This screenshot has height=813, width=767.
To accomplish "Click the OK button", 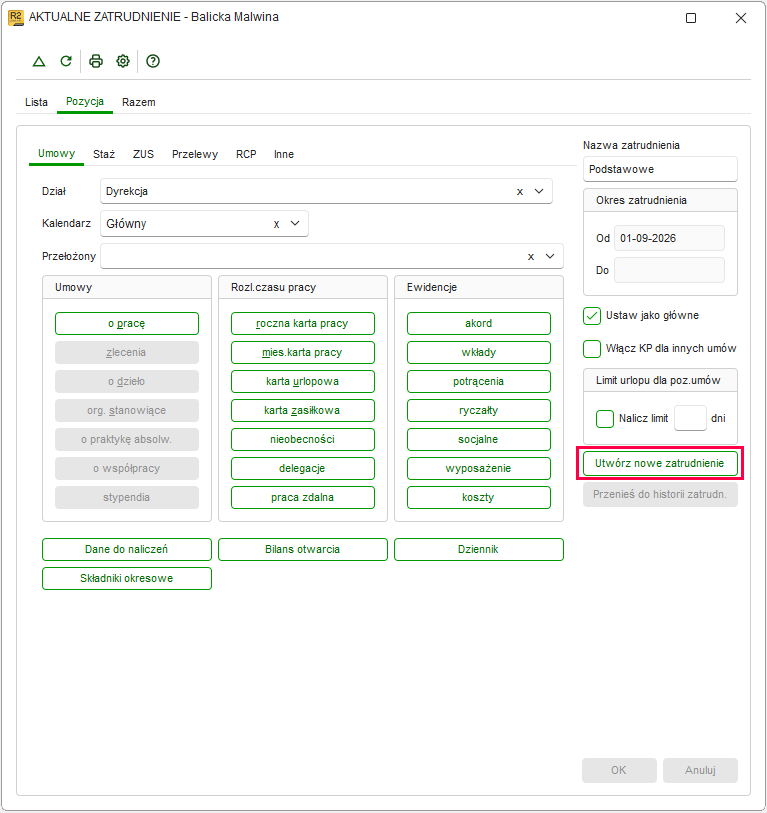I will (619, 770).
